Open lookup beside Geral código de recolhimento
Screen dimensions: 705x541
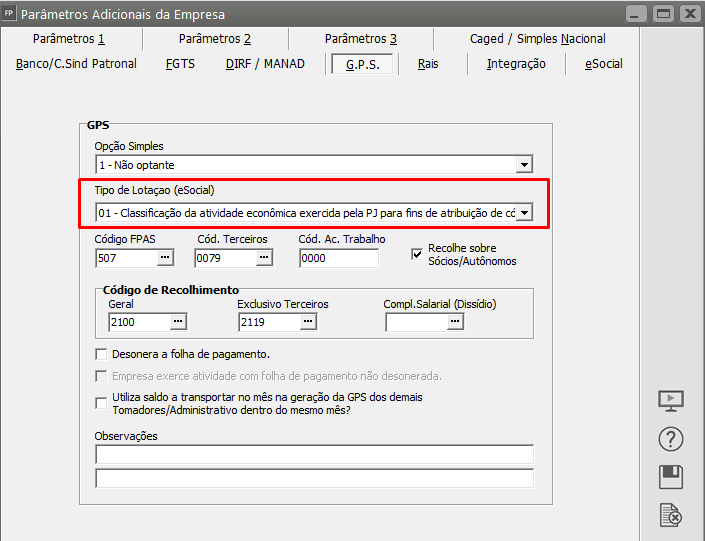[179, 321]
